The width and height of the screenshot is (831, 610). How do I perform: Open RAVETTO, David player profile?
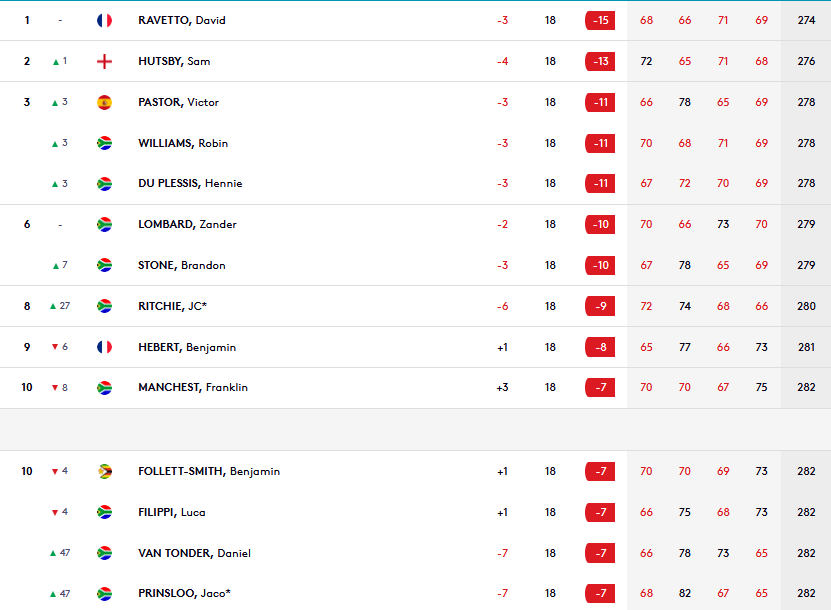pyautogui.click(x=182, y=20)
